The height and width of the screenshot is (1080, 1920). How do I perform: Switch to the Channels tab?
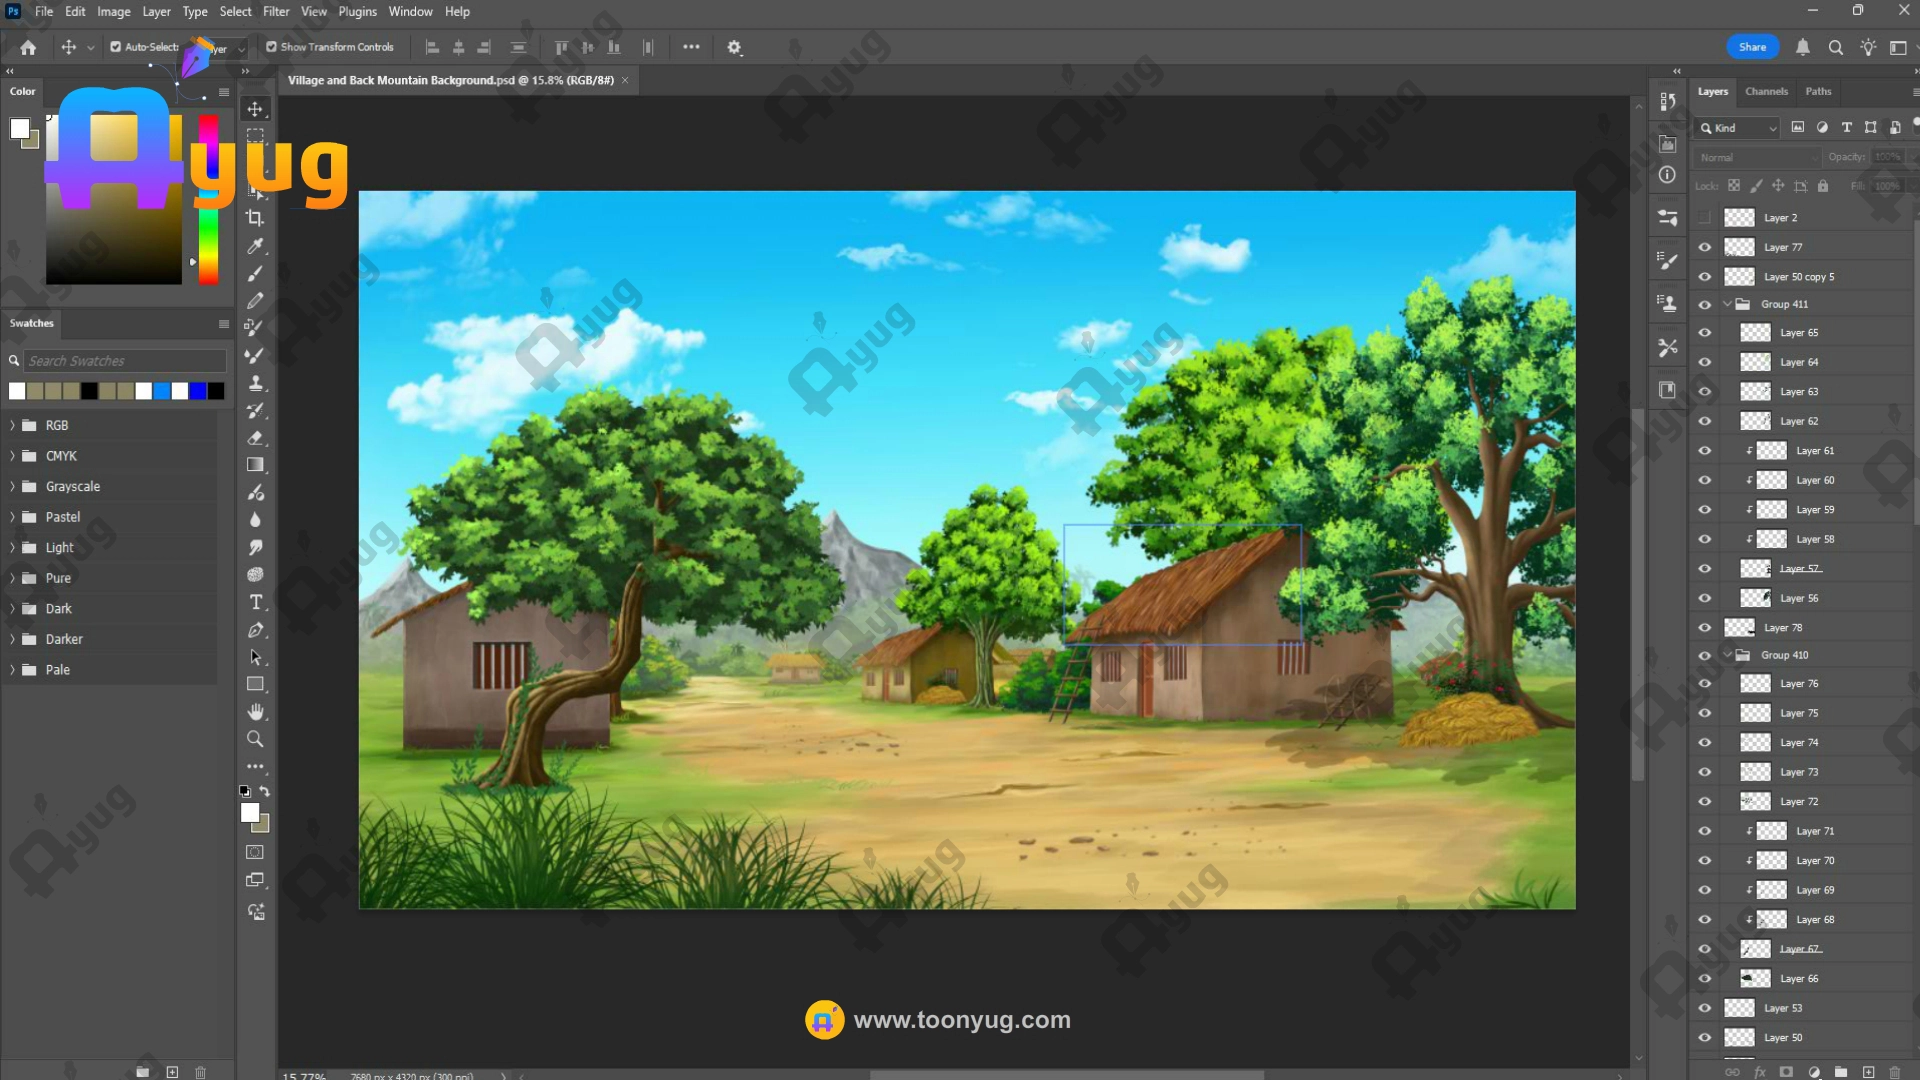pos(1766,91)
